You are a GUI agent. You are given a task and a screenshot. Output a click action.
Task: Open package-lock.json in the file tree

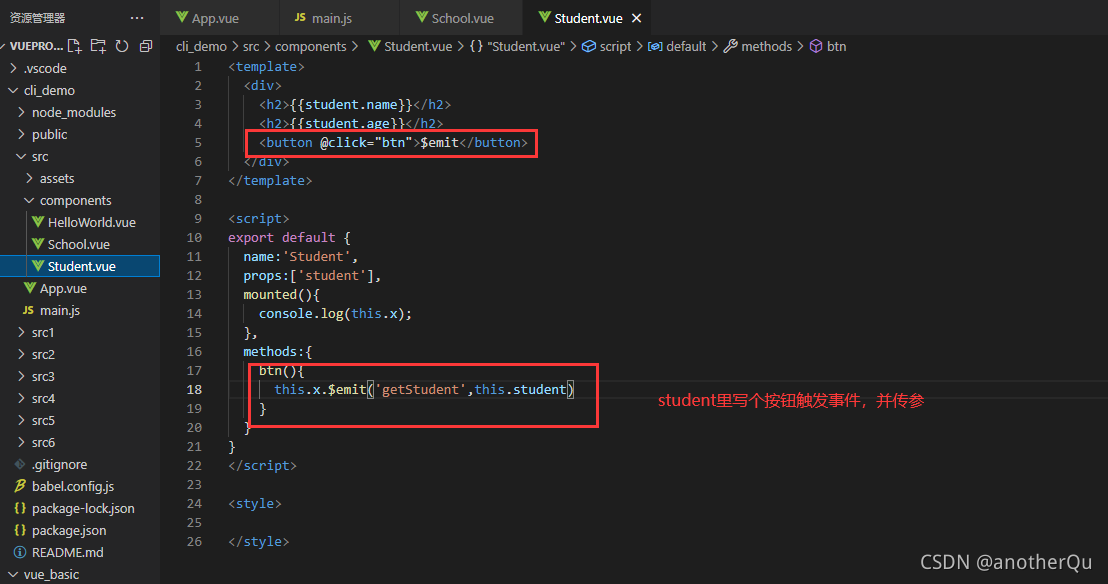click(80, 508)
